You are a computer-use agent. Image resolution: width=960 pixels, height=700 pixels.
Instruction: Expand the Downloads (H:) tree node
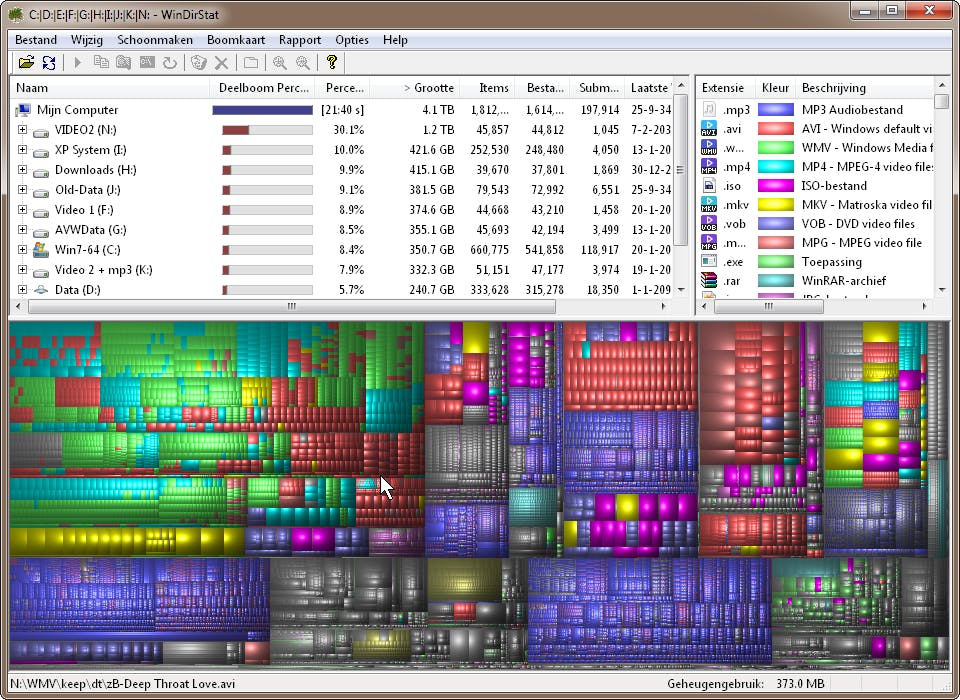22,170
